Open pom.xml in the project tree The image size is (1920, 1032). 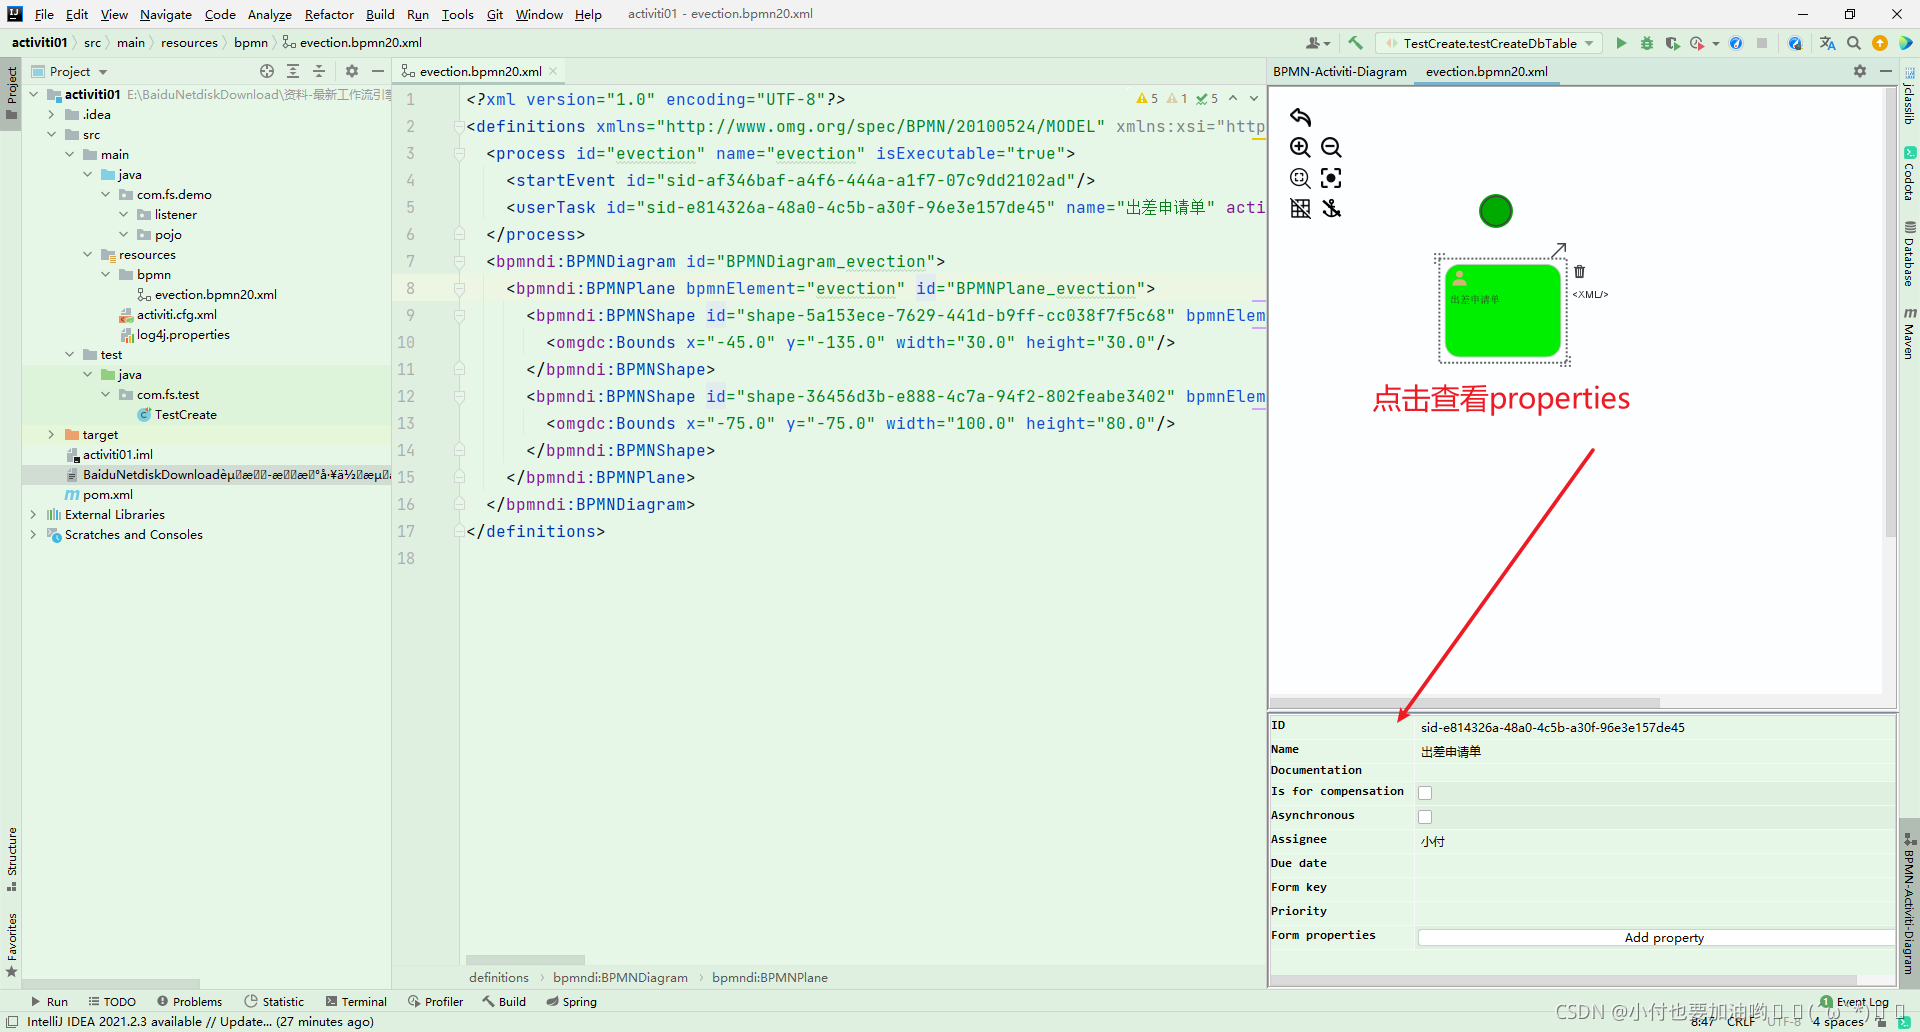point(107,494)
